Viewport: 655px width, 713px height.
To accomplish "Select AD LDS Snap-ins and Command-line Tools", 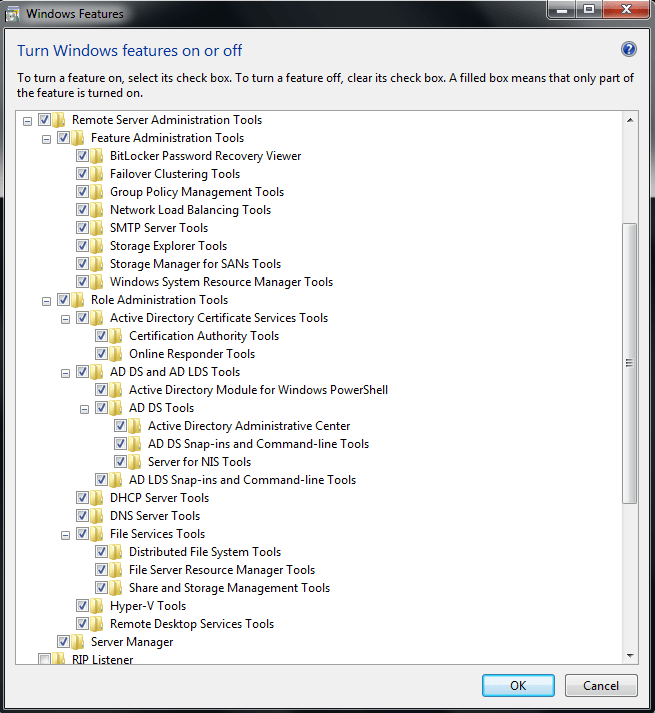I will (x=242, y=480).
